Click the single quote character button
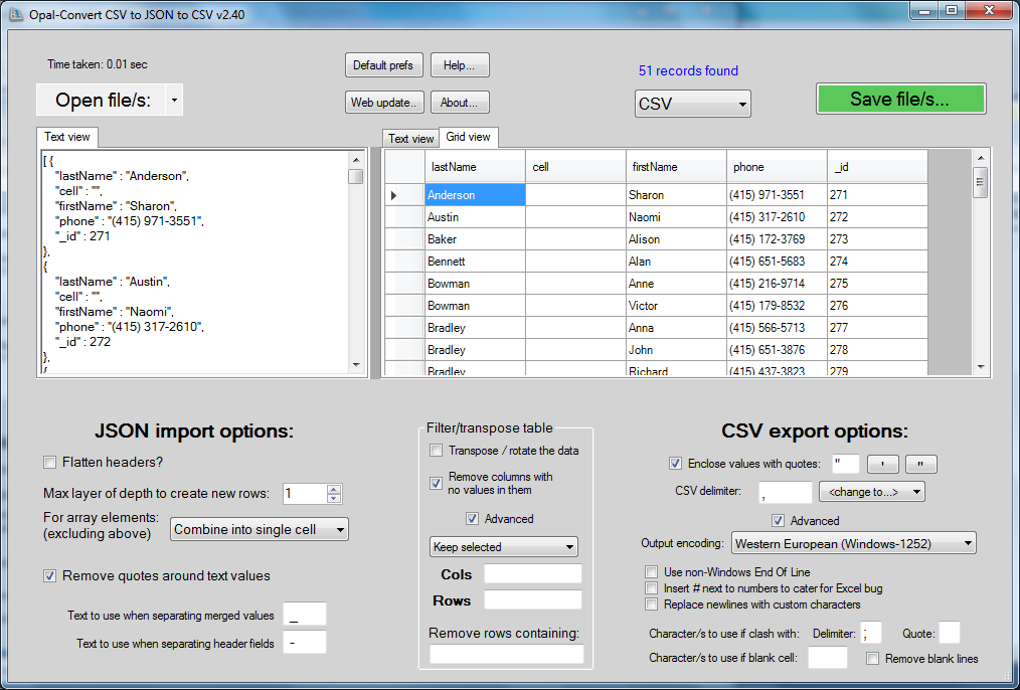Image resolution: width=1020 pixels, height=690 pixels. click(x=883, y=464)
